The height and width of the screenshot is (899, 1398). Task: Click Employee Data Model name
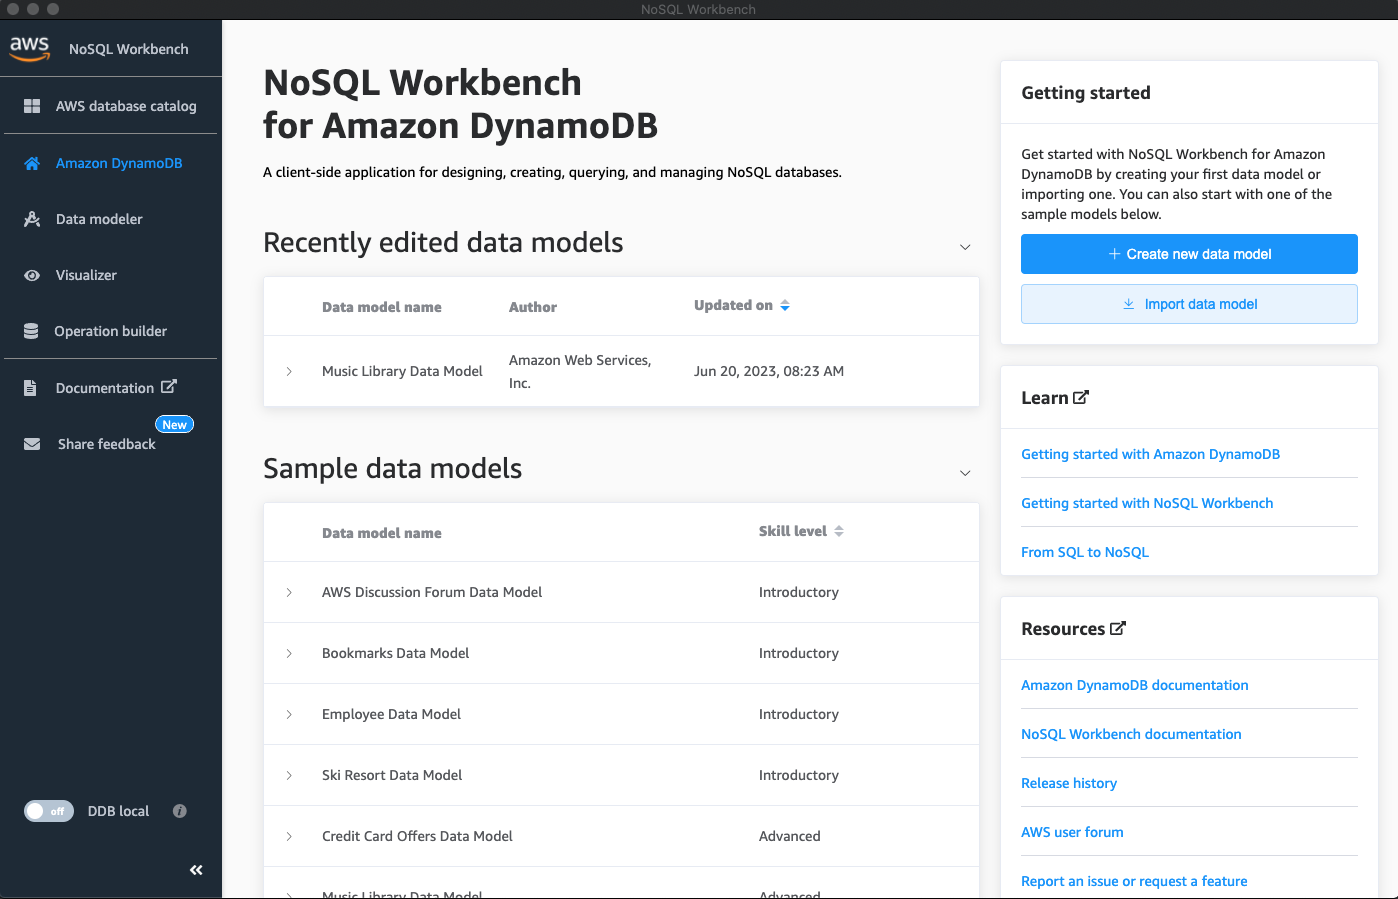pos(391,714)
